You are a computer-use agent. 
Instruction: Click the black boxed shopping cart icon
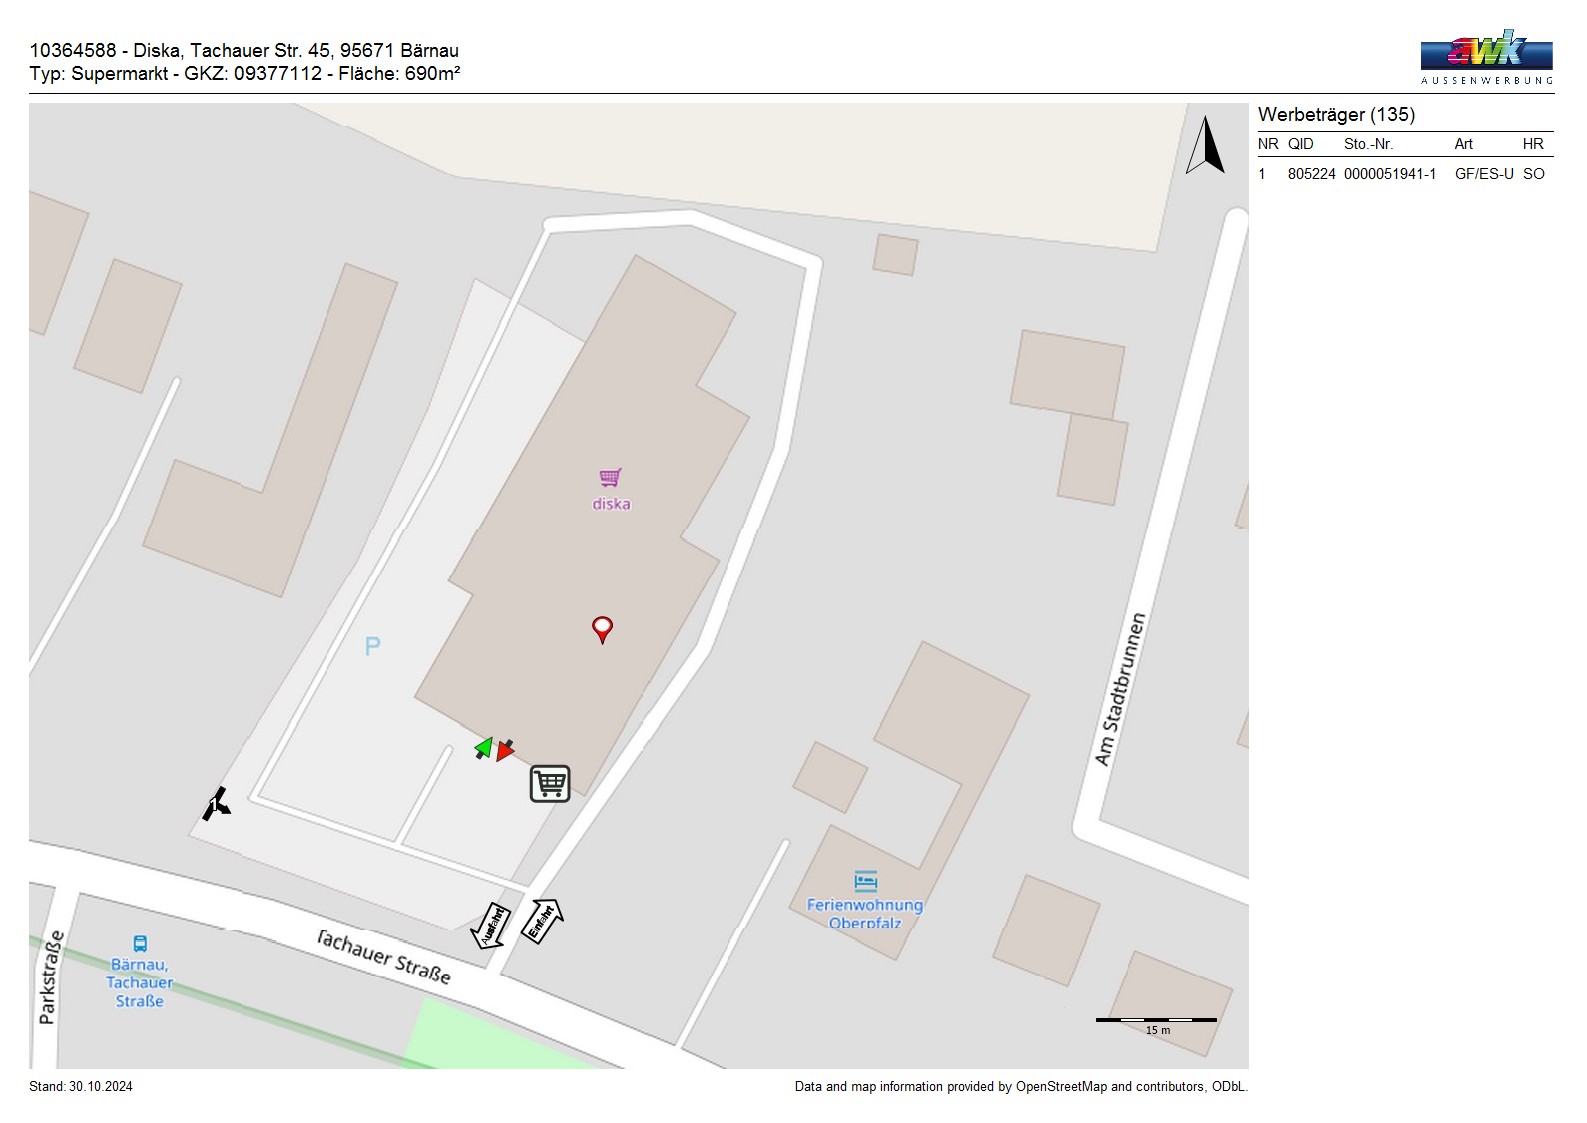point(549,784)
